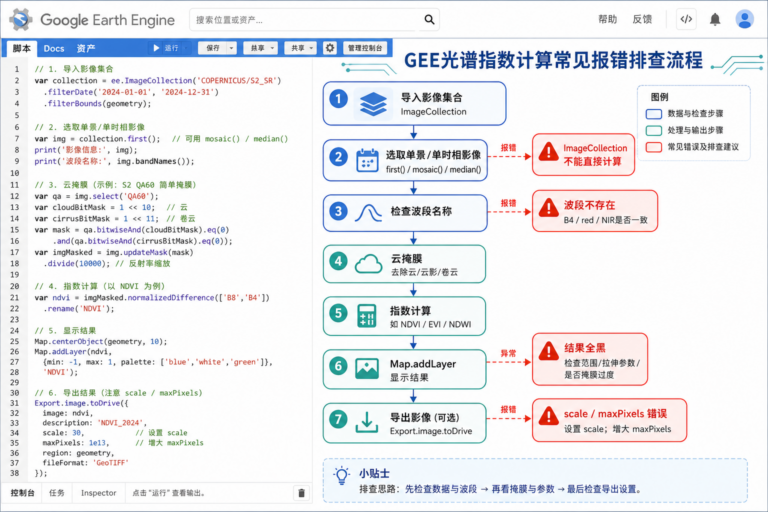Click the 点击"运行"查看输出 console message

(x=168, y=493)
